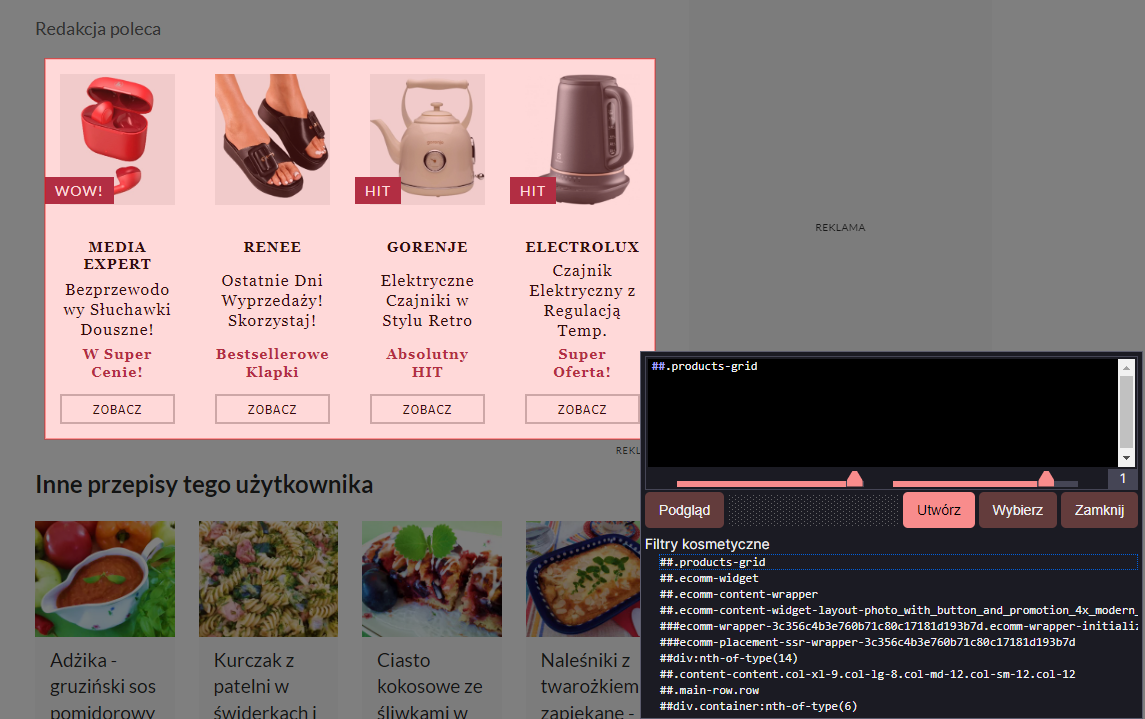Click the Utwórz create button
The image size is (1145, 719).
pos(938,510)
